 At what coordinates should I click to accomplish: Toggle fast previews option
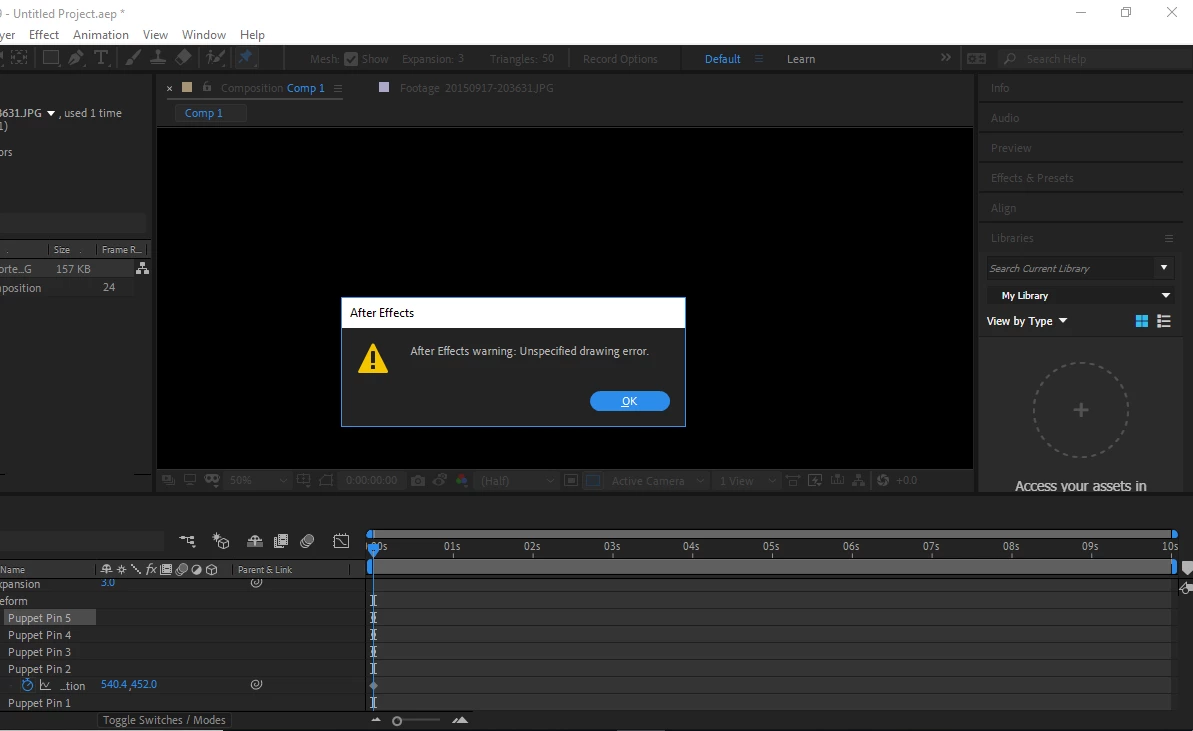tap(815, 481)
